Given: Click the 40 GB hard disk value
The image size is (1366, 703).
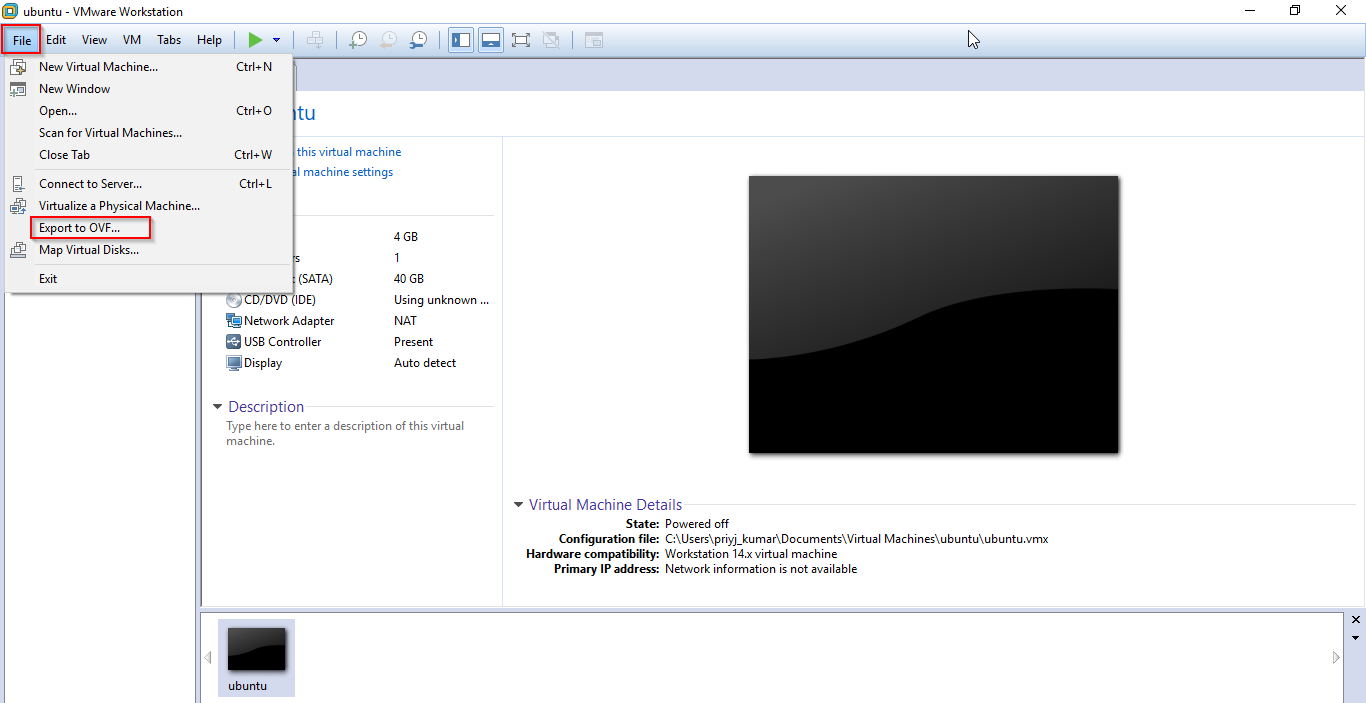Looking at the screenshot, I should coord(409,279).
